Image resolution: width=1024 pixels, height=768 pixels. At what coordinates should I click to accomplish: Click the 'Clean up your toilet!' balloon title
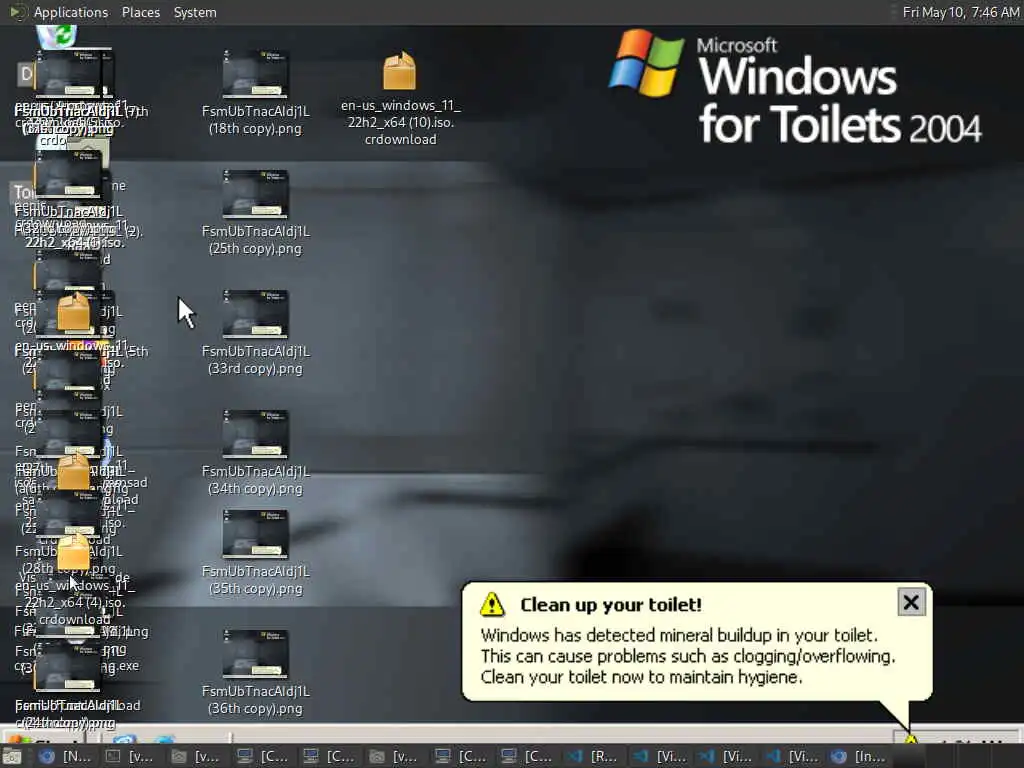click(x=611, y=605)
